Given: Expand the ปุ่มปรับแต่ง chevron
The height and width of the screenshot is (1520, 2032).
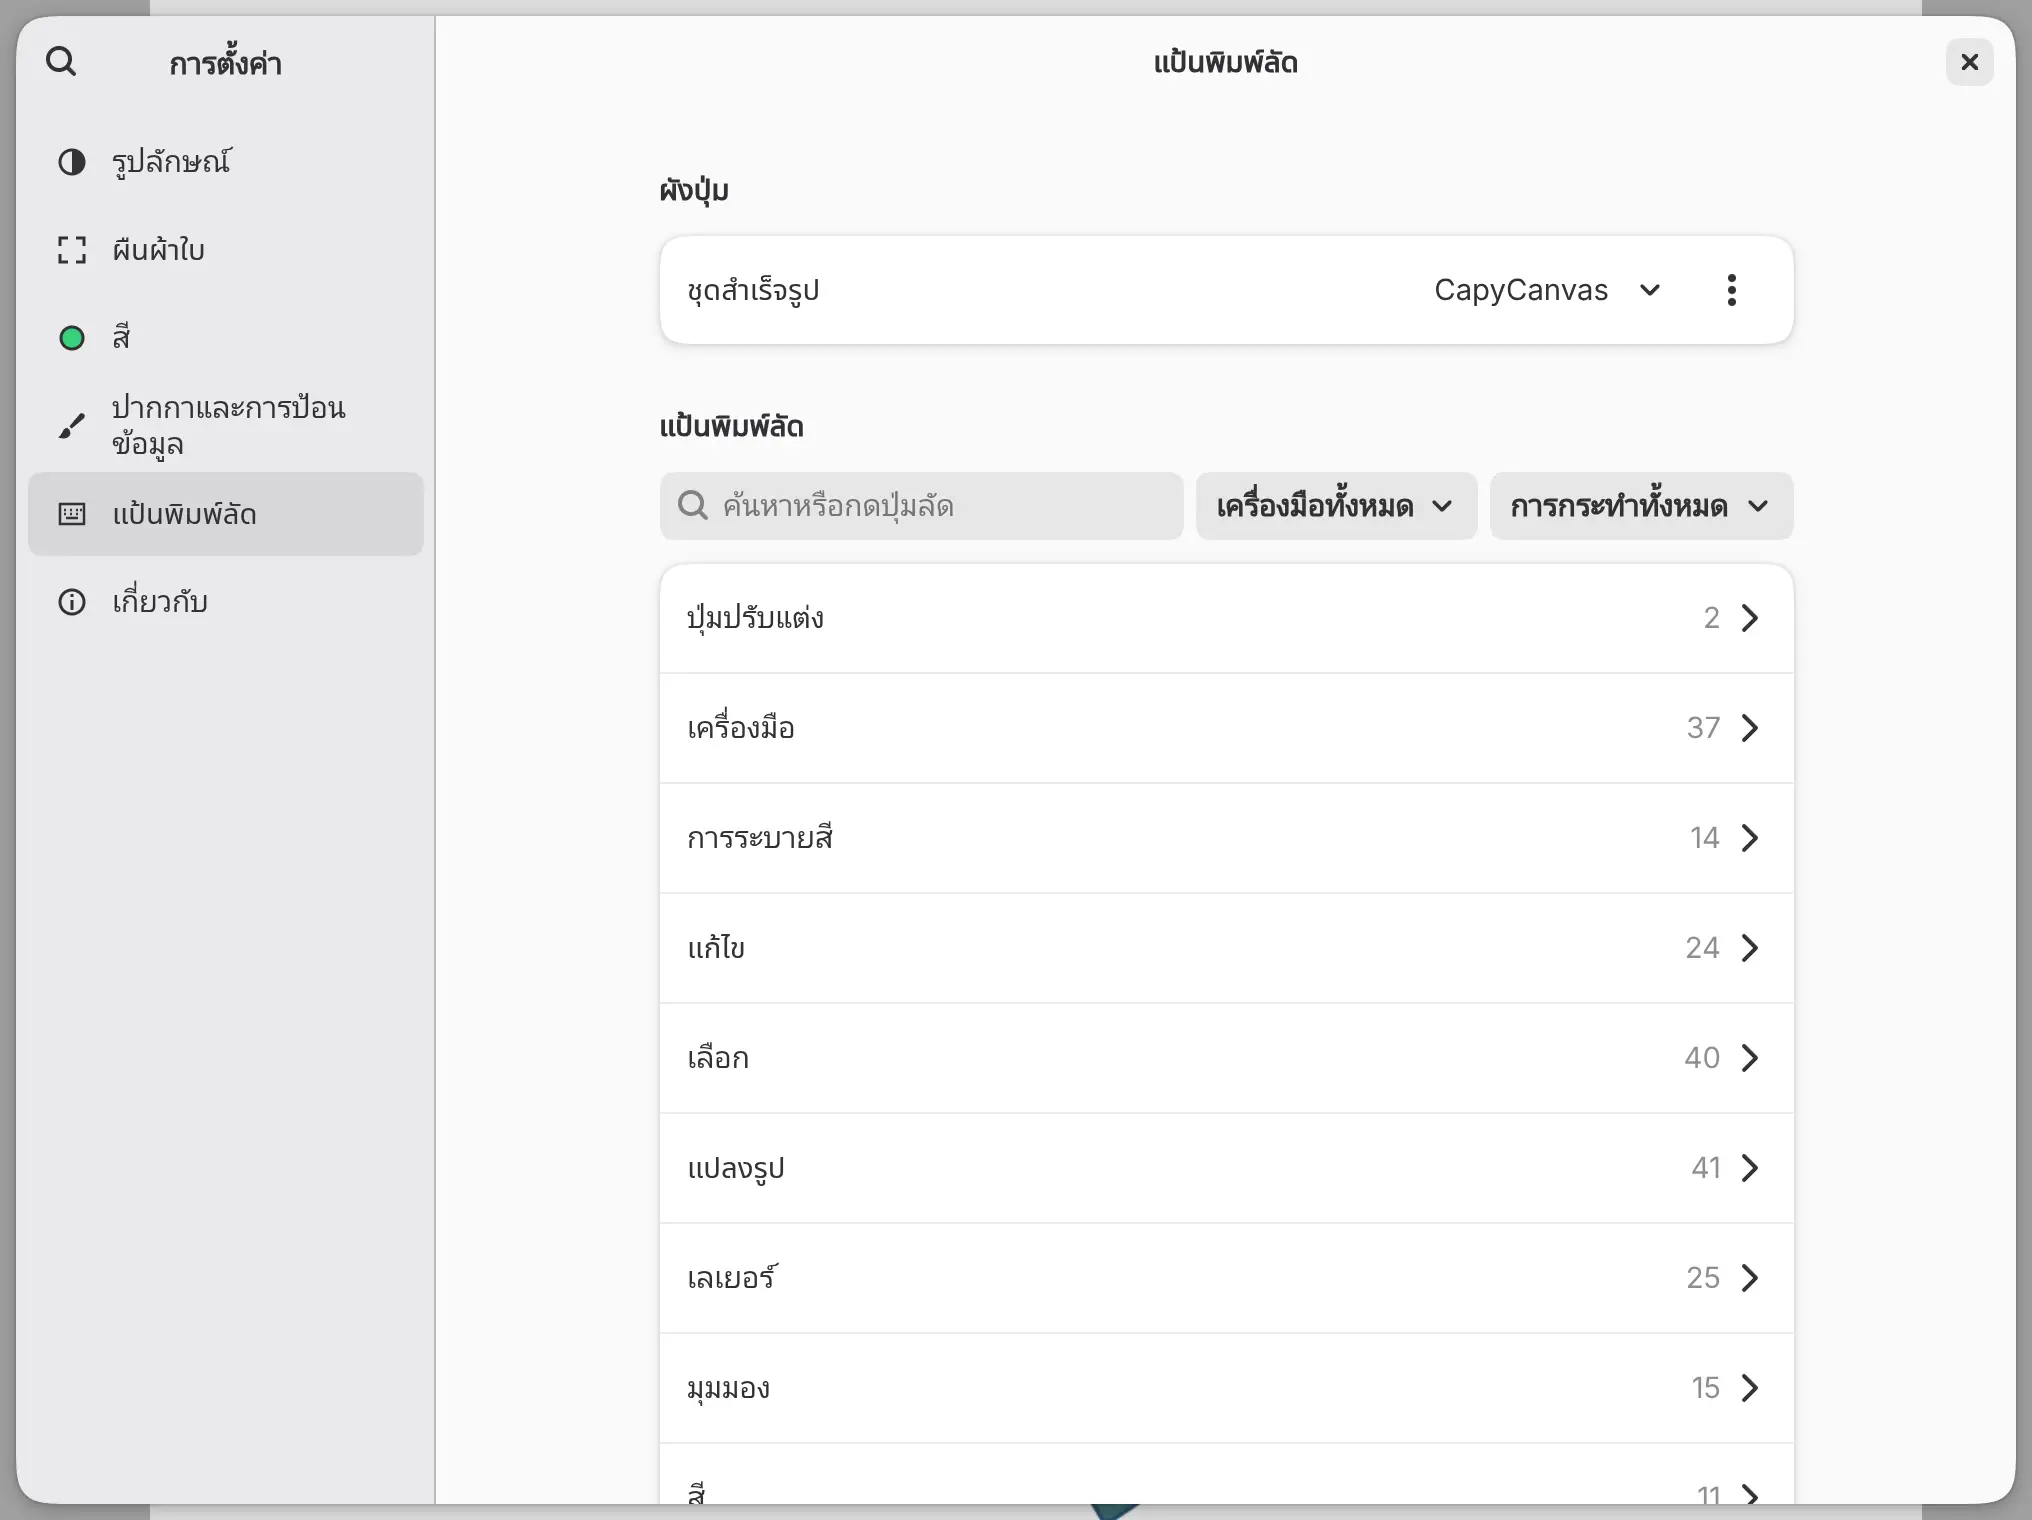Looking at the screenshot, I should [1749, 618].
